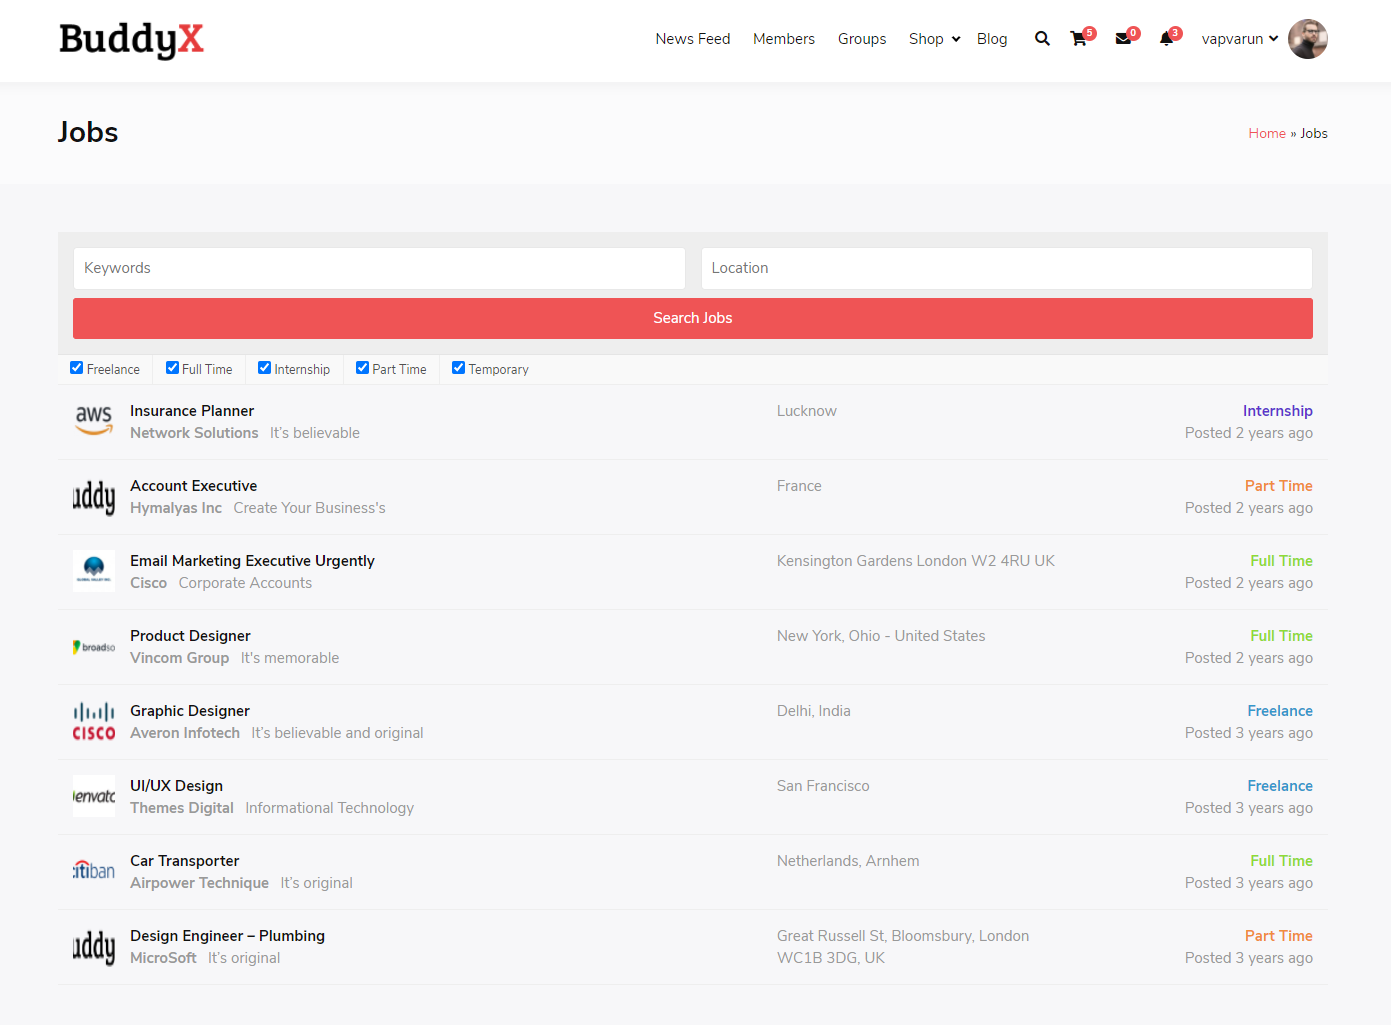Image resolution: width=1391 pixels, height=1025 pixels.
Task: Open the Product Designer job listing
Action: coord(190,636)
